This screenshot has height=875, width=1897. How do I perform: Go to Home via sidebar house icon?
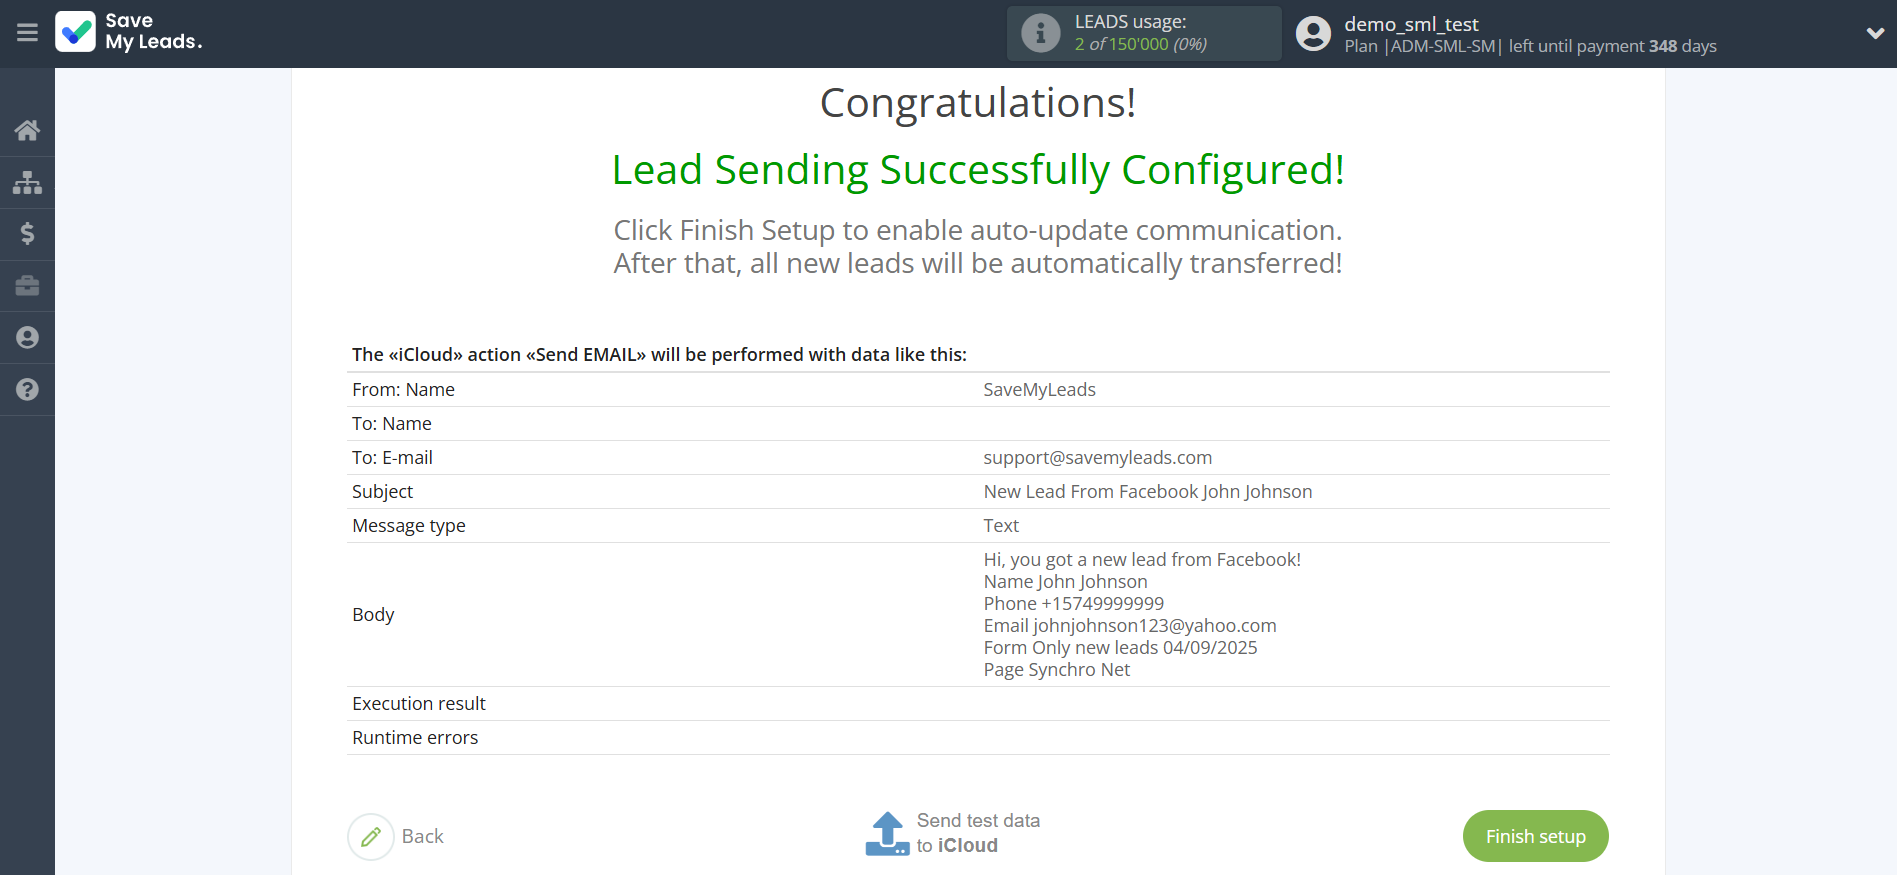[27, 130]
